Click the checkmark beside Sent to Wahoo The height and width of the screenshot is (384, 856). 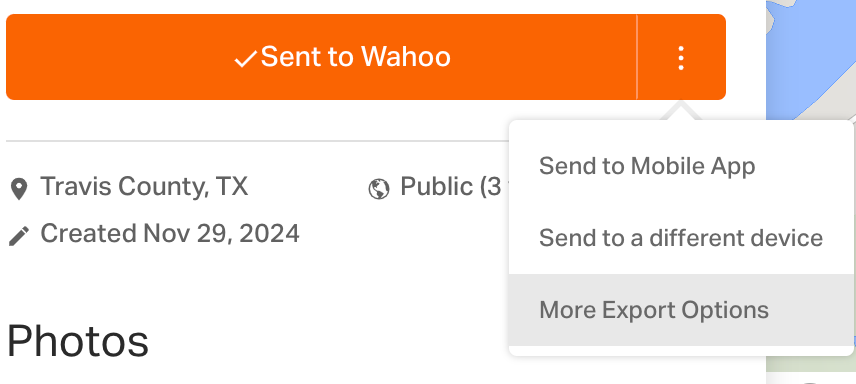click(246, 59)
